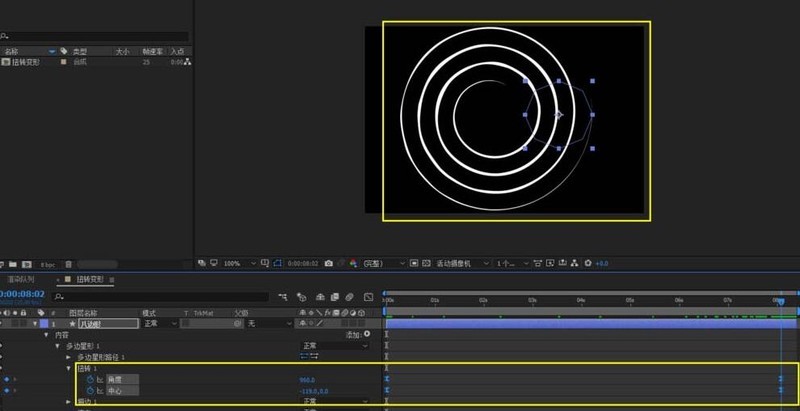The width and height of the screenshot is (800, 411).
Task: Toggle stopwatch for 中心 center property
Action: [x=90, y=391]
